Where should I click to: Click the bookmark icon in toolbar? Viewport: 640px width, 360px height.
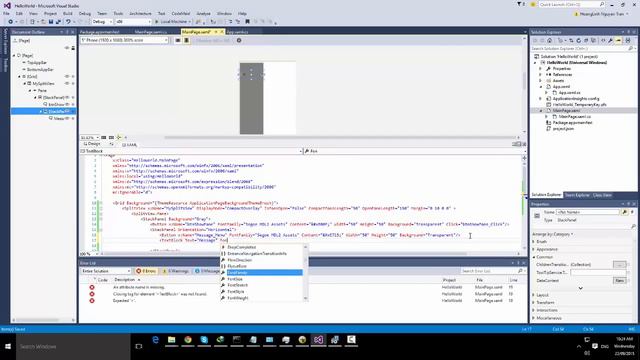coord(247,22)
